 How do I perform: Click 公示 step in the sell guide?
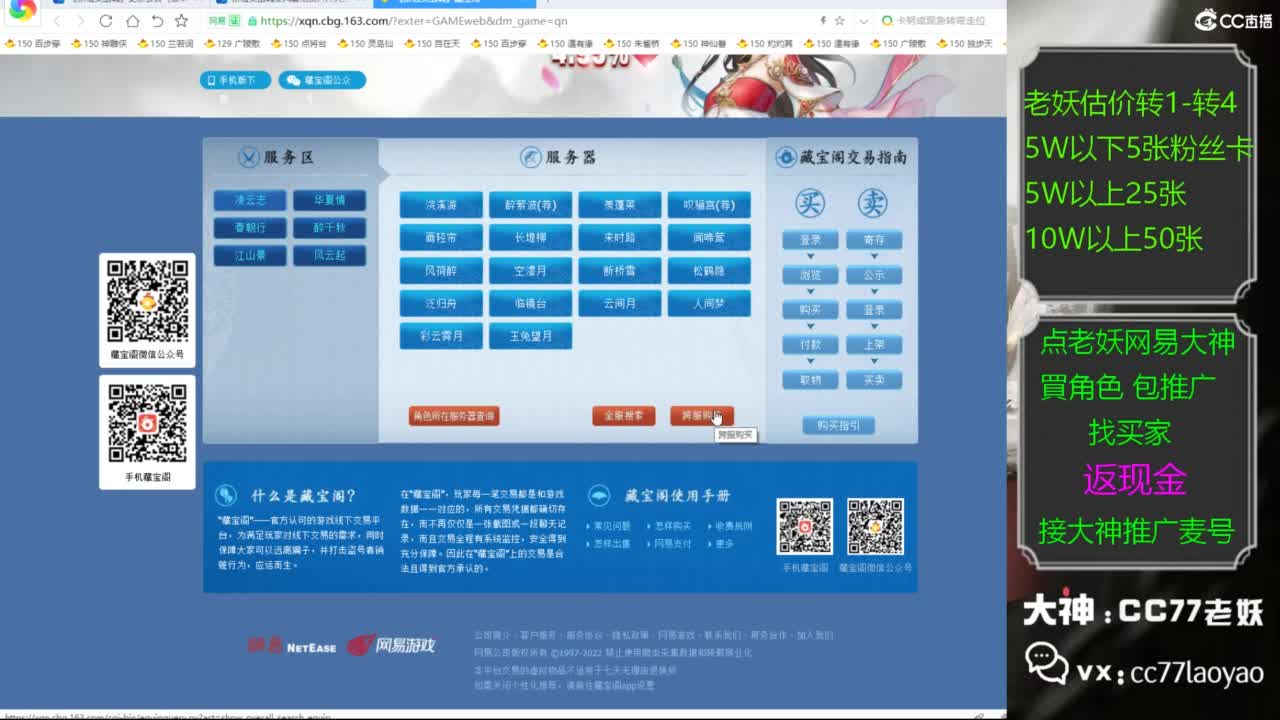click(x=874, y=275)
